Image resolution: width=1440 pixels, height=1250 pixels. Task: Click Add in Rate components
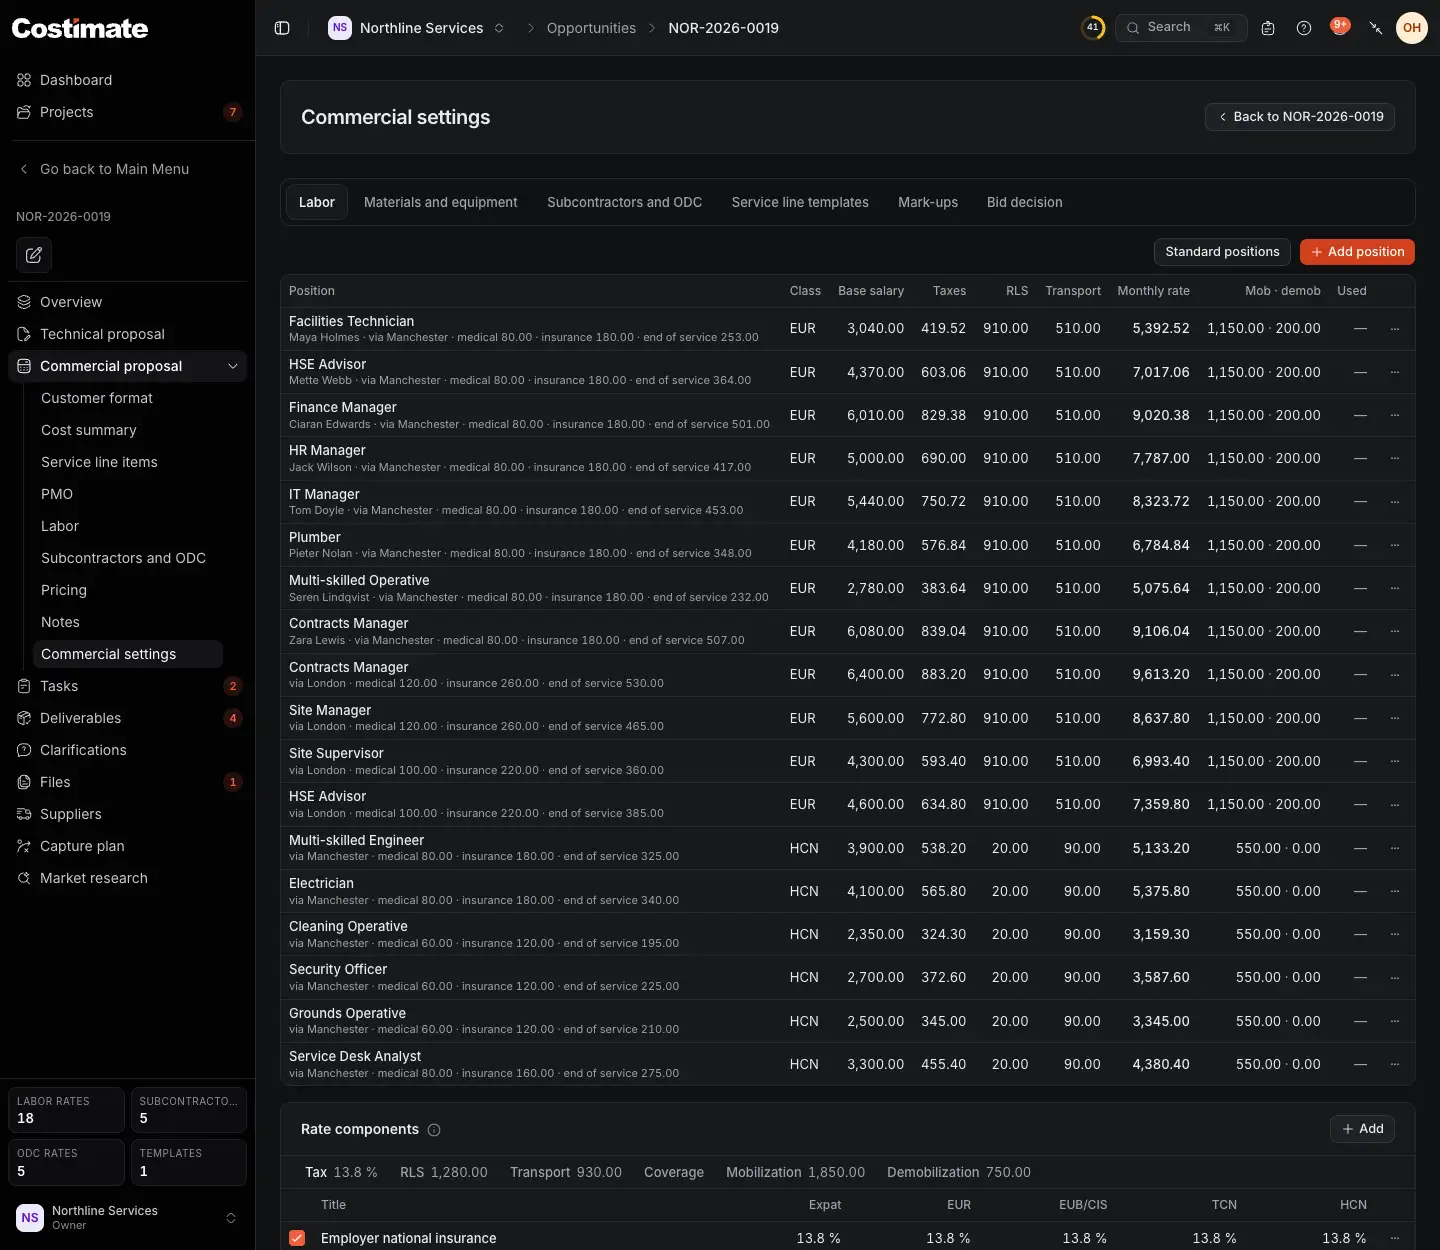tap(1362, 1129)
